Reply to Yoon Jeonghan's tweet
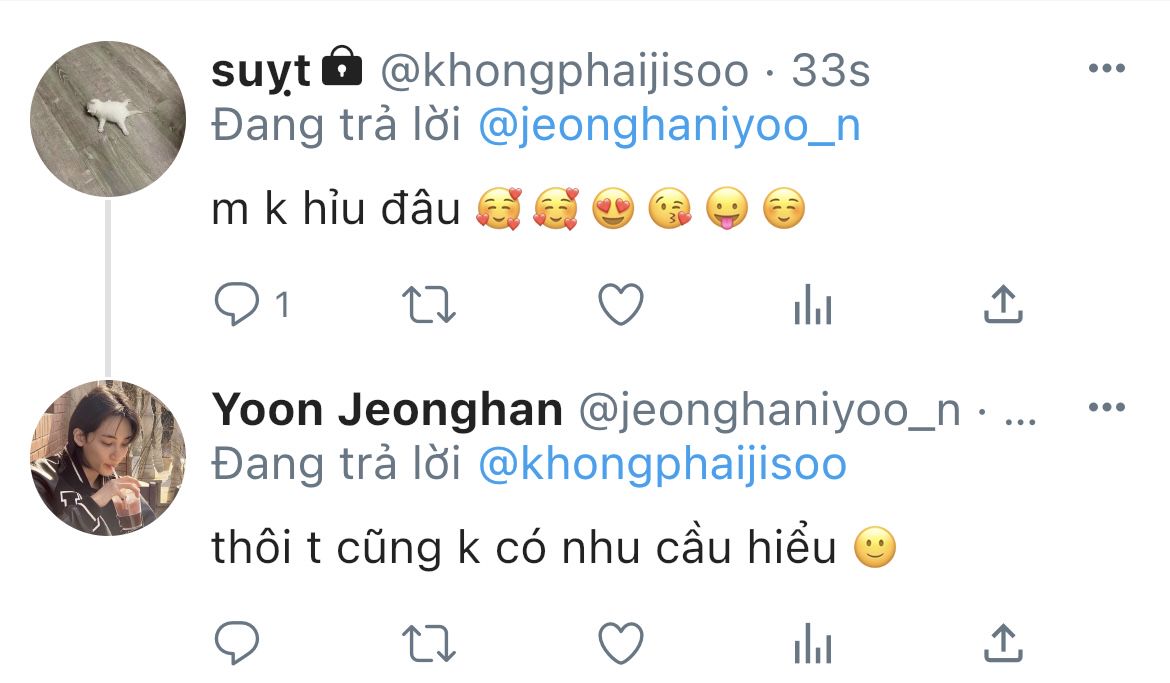1170x683 pixels. (237, 643)
